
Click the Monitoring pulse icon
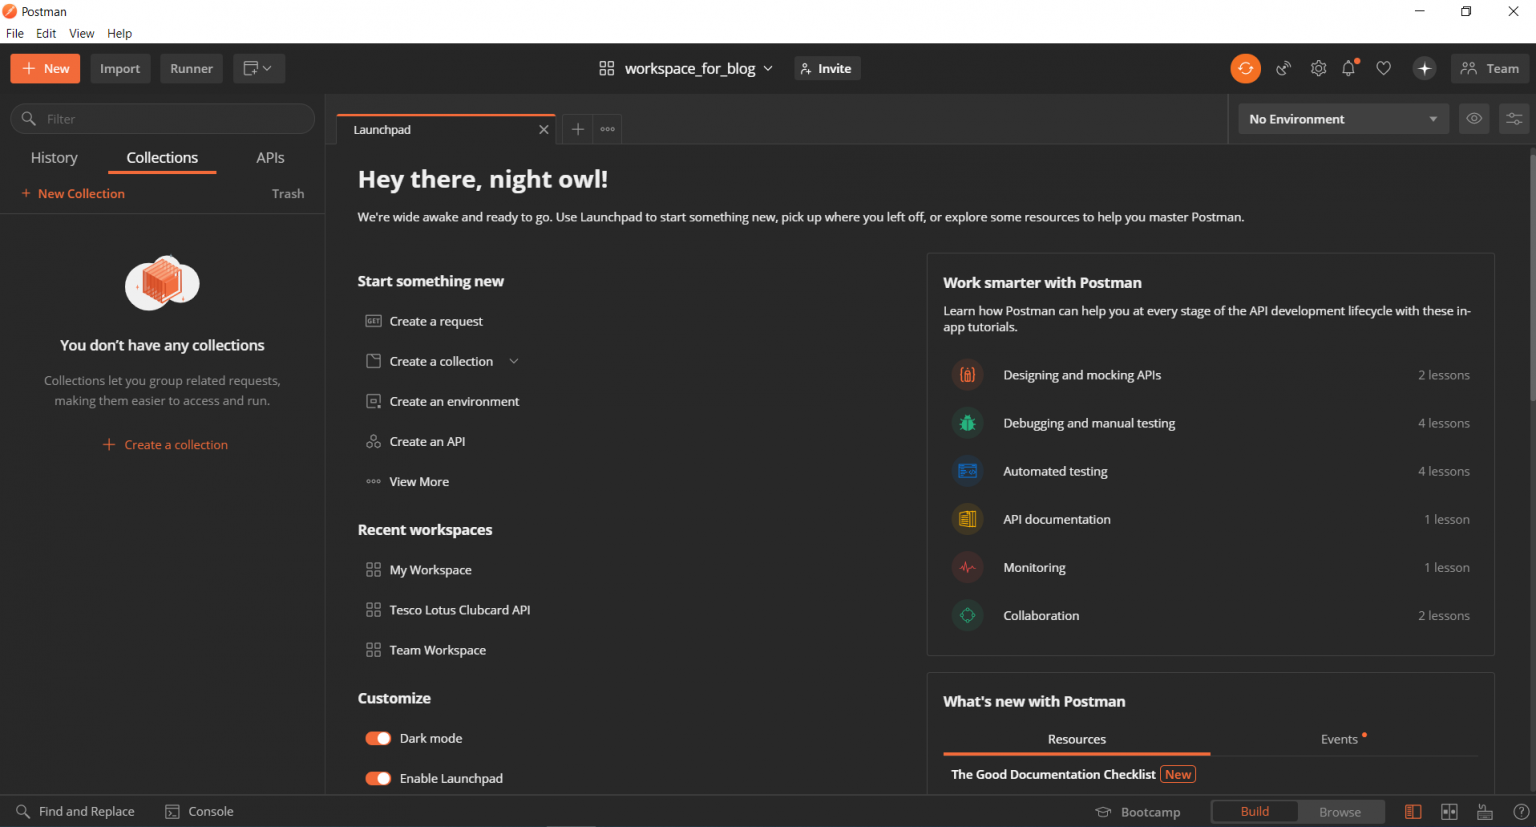tap(967, 567)
